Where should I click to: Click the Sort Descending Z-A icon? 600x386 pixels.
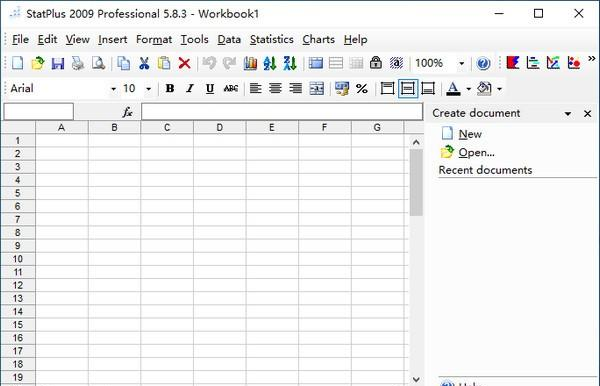point(290,63)
